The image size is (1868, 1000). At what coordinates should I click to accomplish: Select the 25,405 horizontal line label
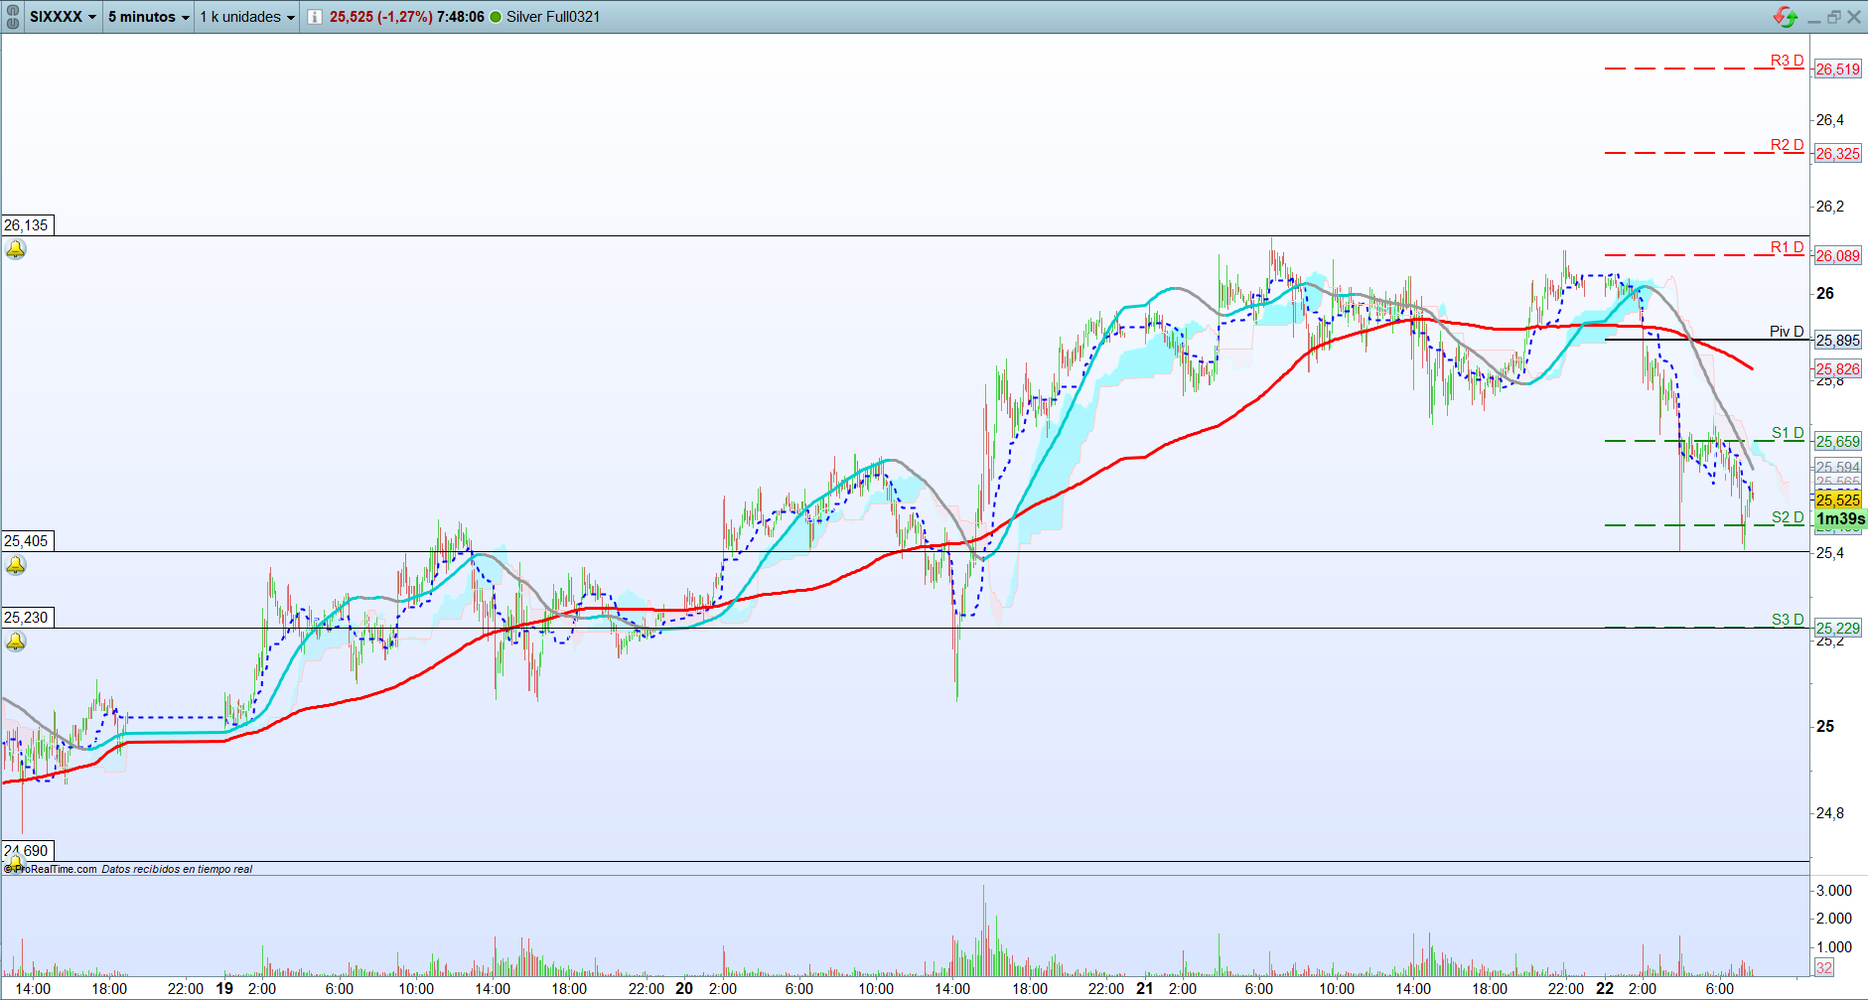(x=26, y=541)
